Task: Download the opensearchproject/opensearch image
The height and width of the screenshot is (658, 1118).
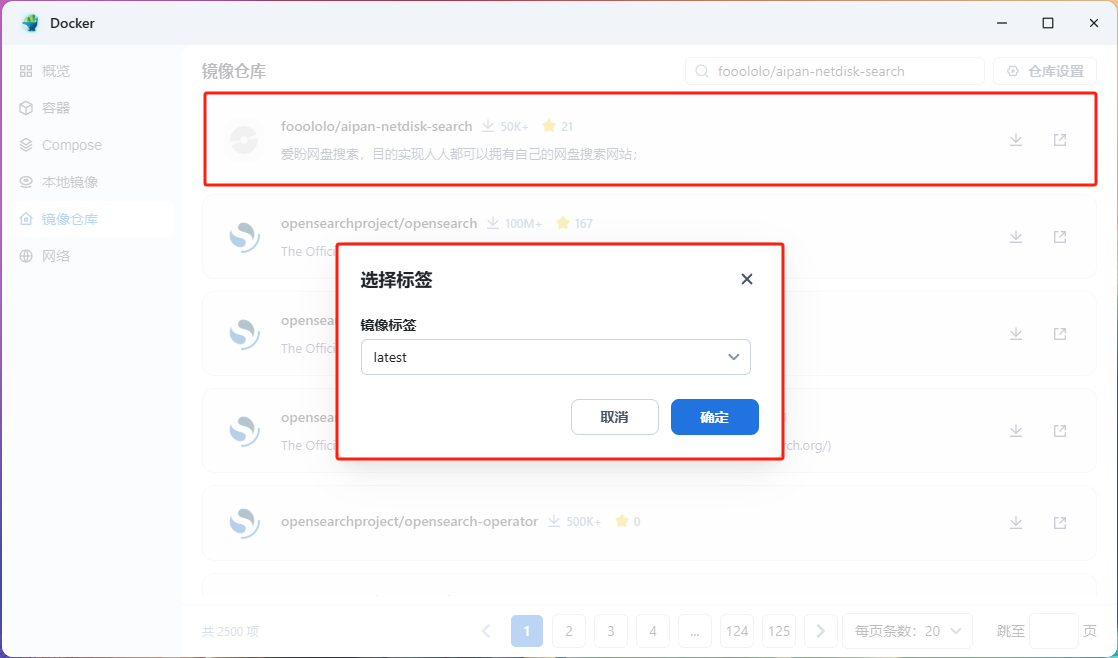Action: point(1016,237)
